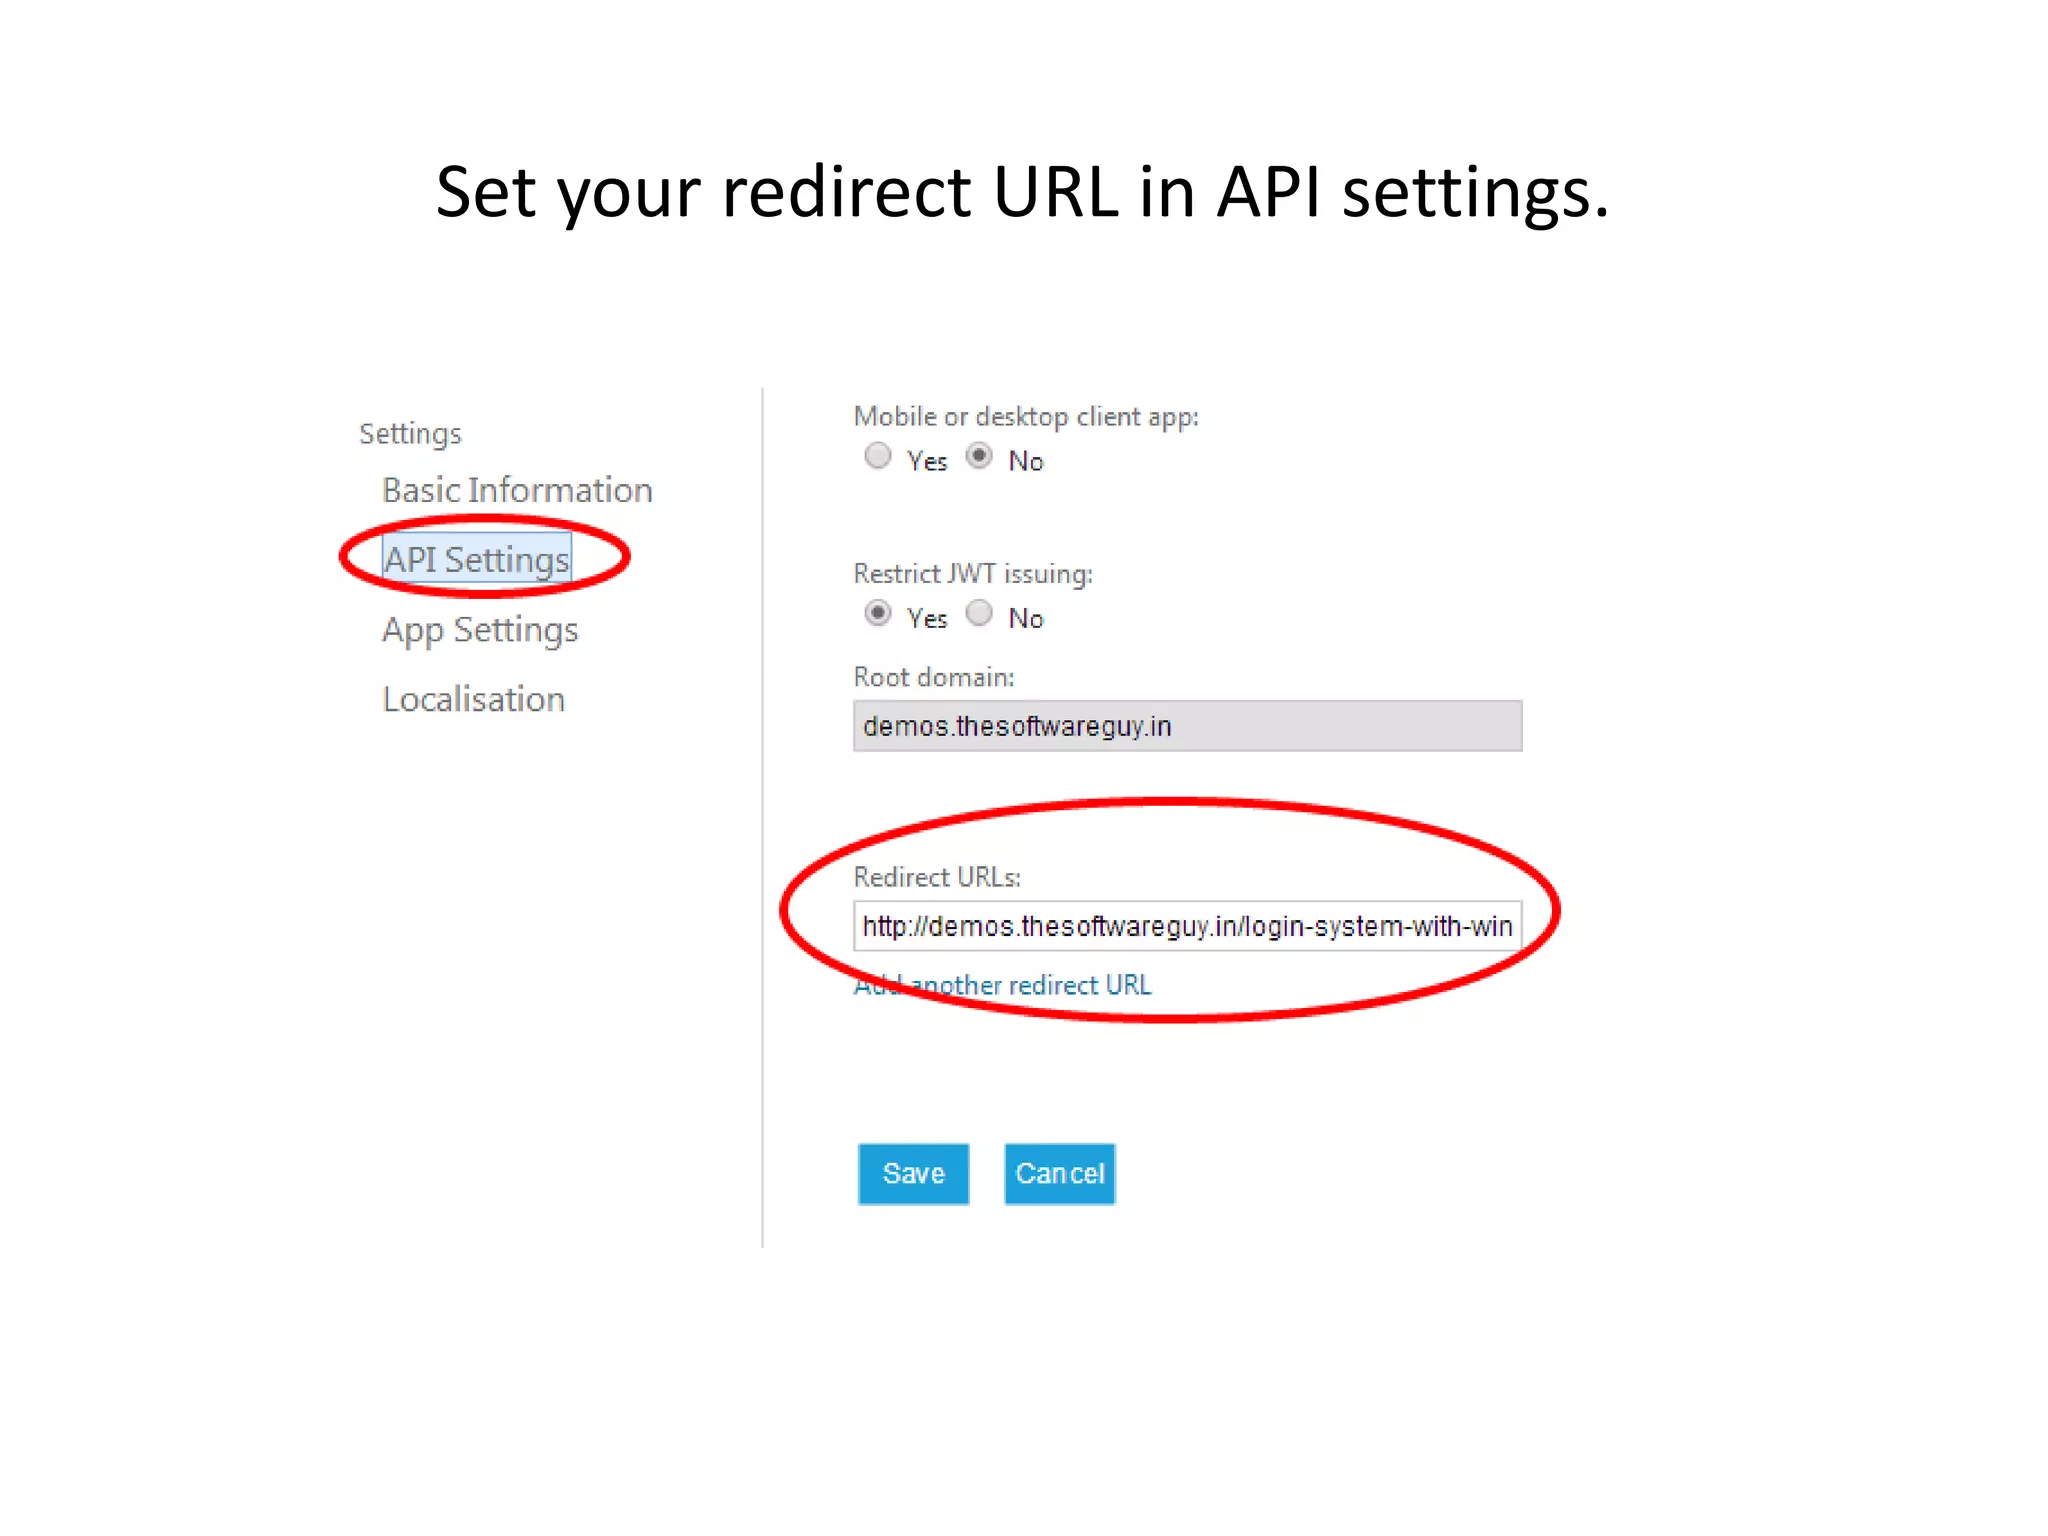The height and width of the screenshot is (1536, 2048).
Task: Click the Redirect URLs input field
Action: coord(1187,926)
